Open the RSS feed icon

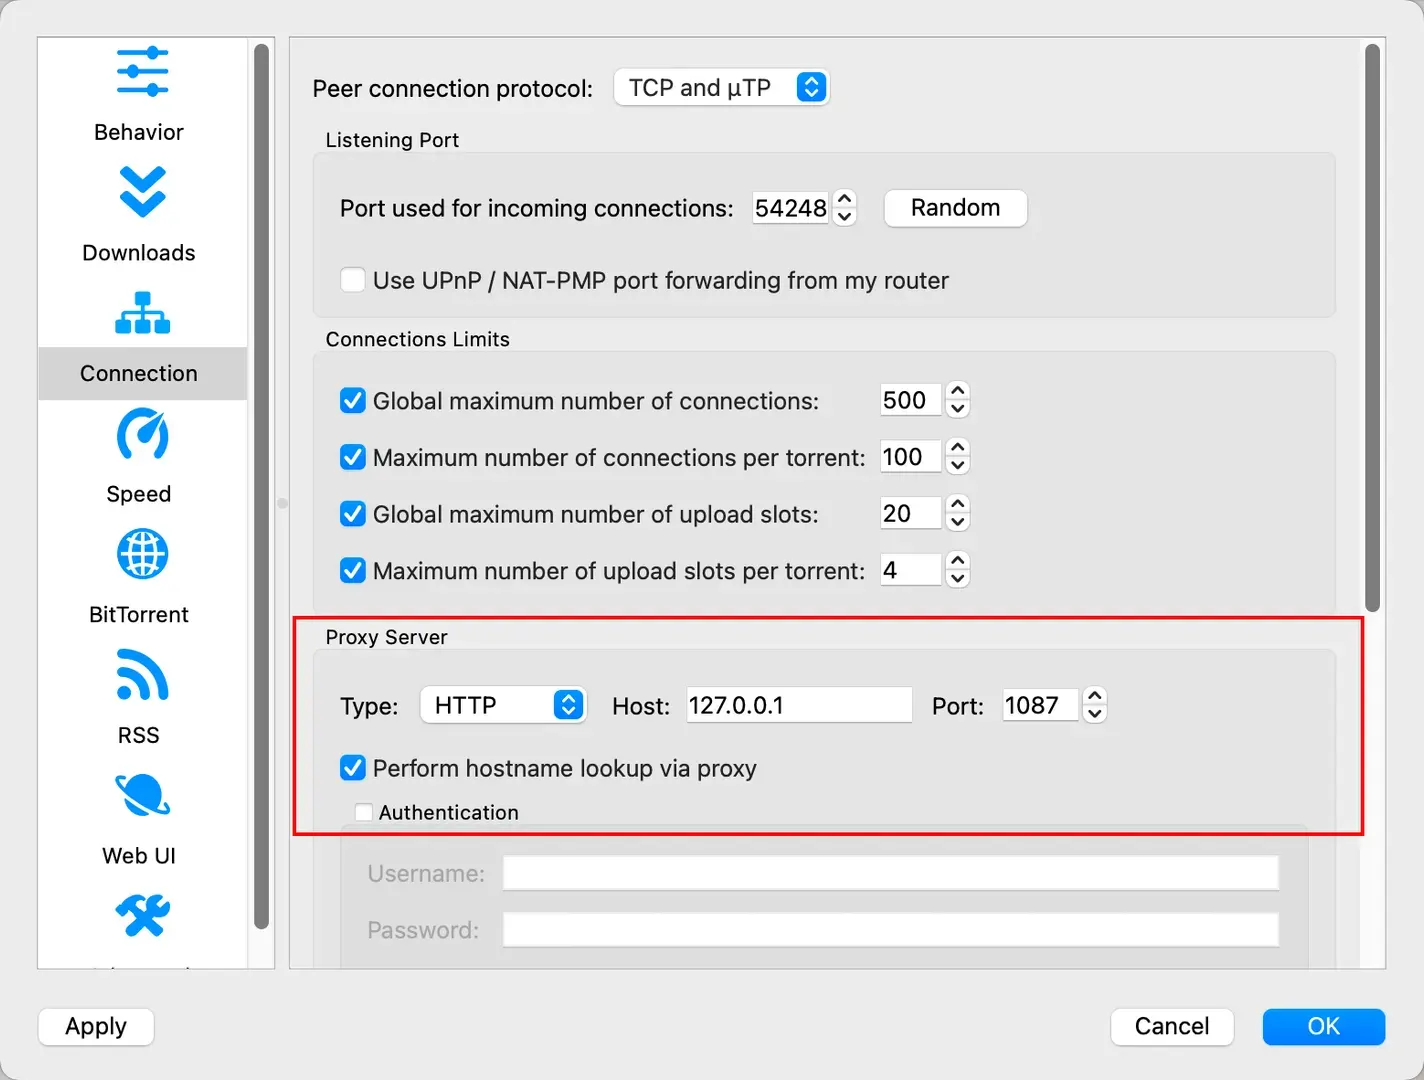142,675
